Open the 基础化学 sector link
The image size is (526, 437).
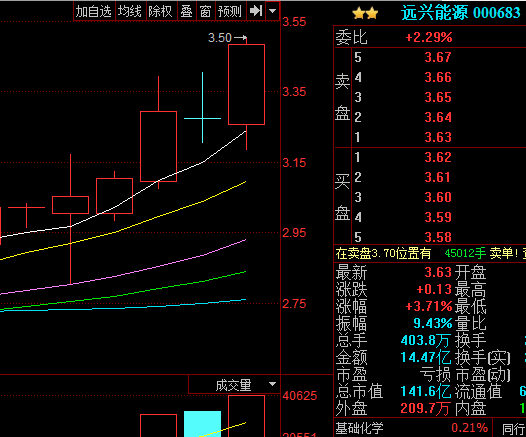pyautogui.click(x=359, y=428)
